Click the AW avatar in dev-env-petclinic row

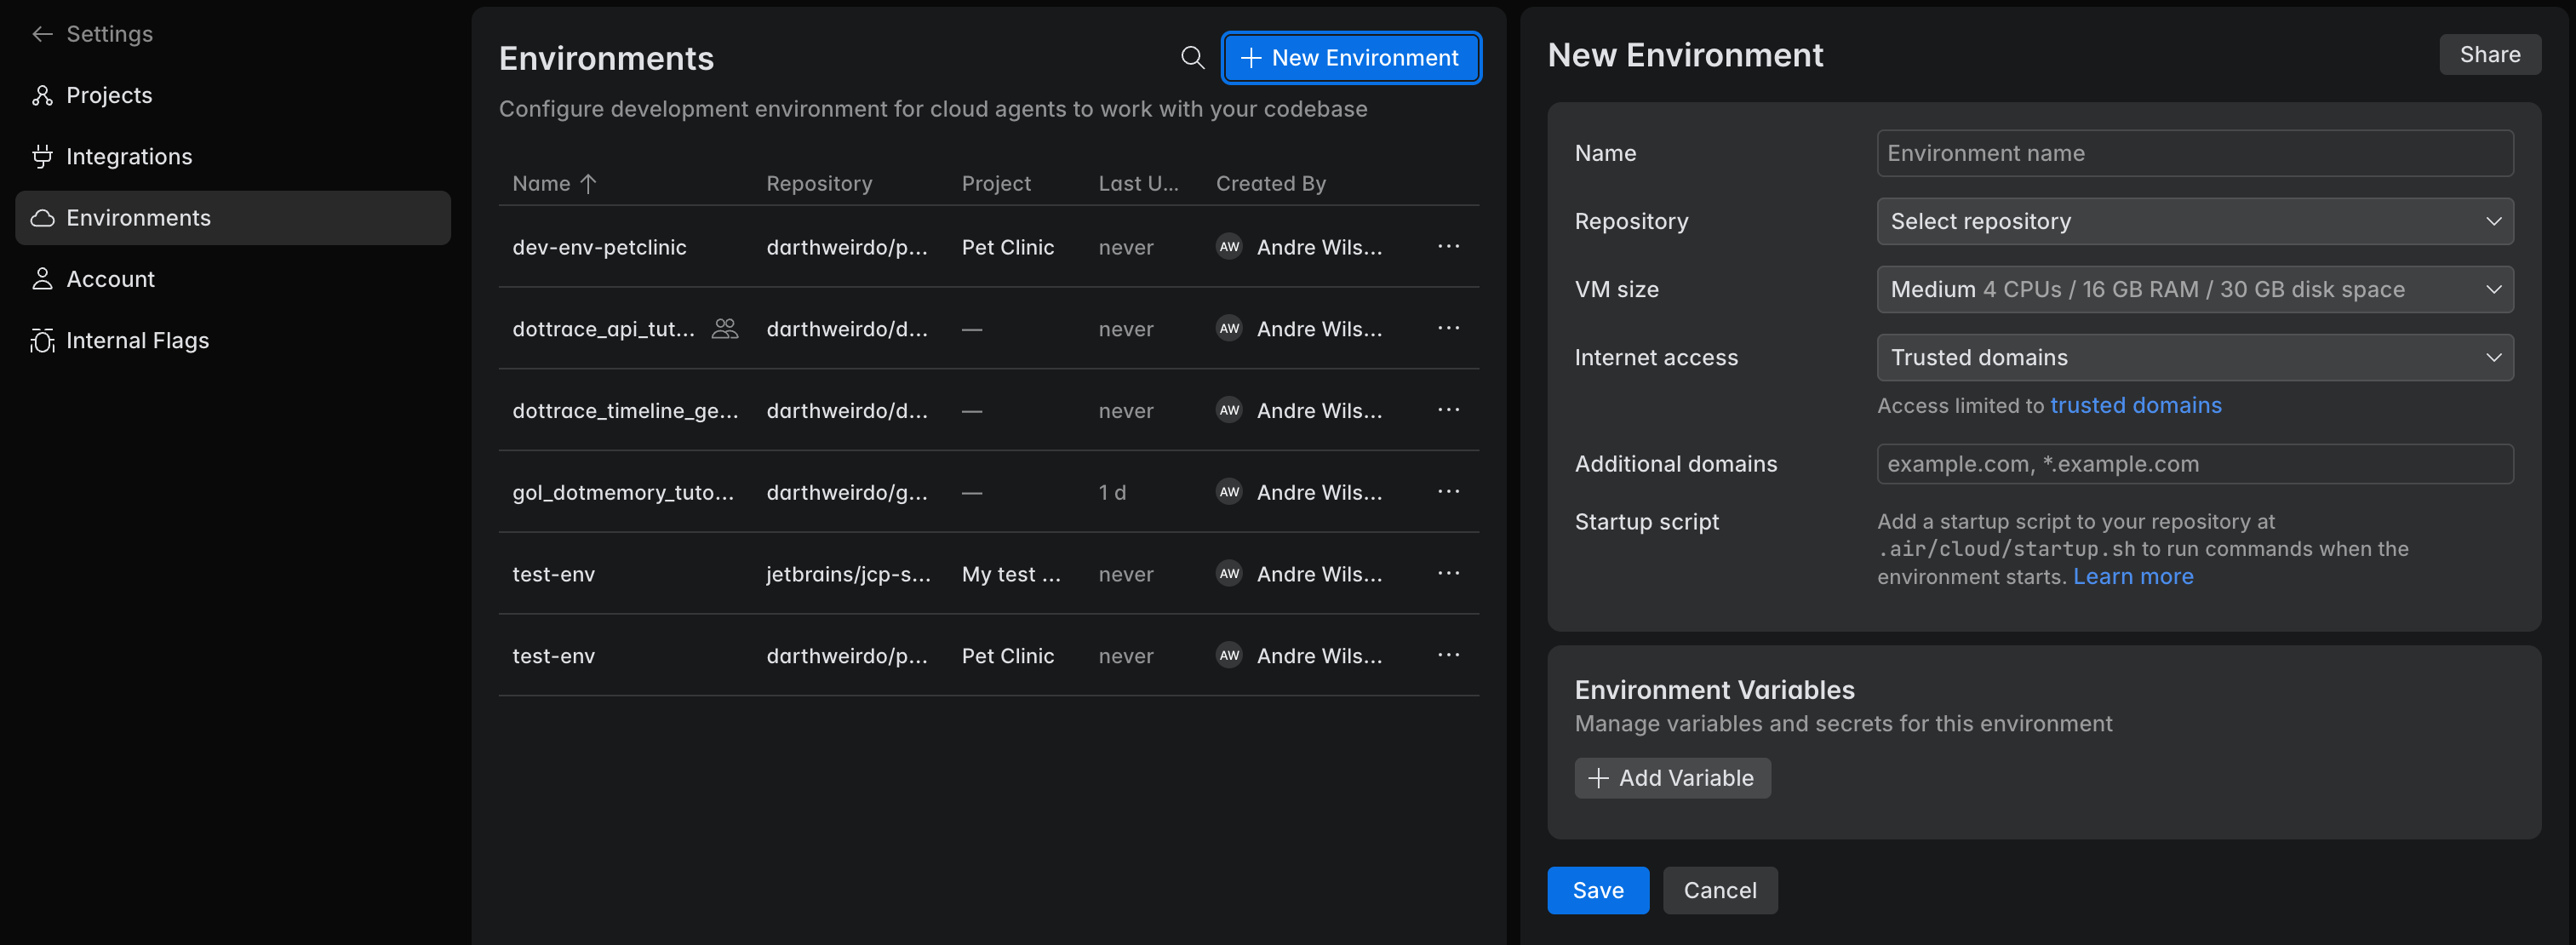(x=1229, y=246)
